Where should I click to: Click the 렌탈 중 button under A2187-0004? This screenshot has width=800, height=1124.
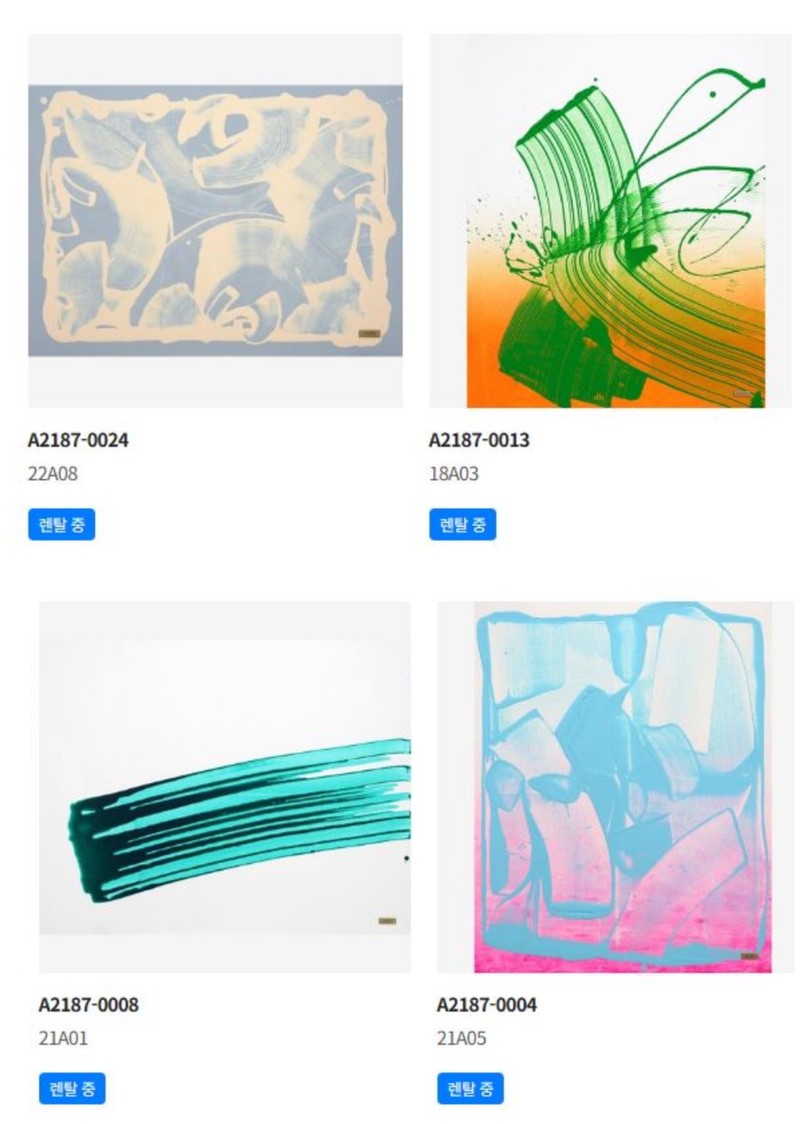pyautogui.click(x=470, y=1089)
